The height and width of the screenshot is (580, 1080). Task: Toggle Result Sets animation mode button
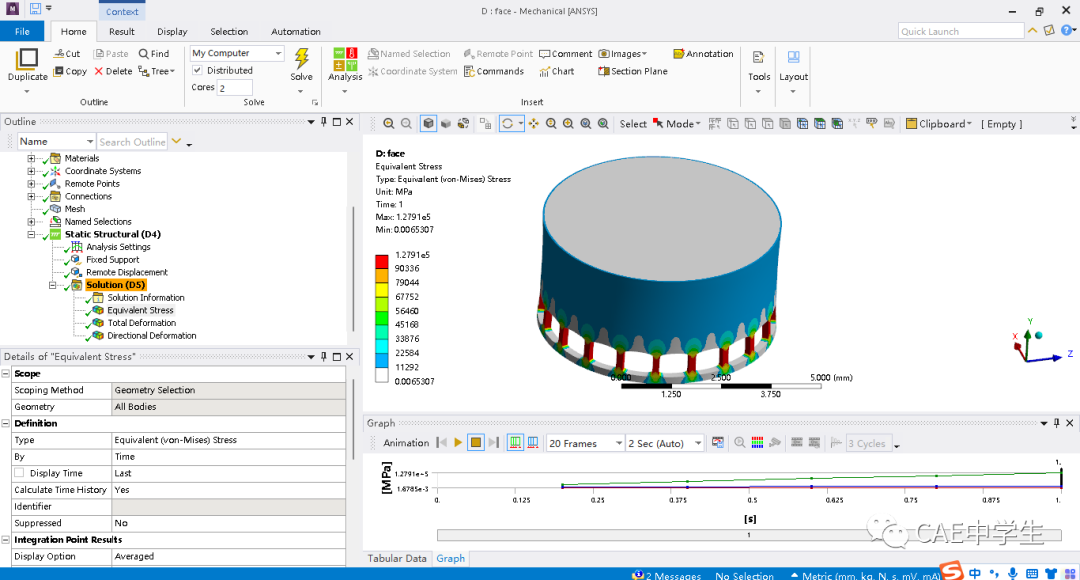click(533, 443)
